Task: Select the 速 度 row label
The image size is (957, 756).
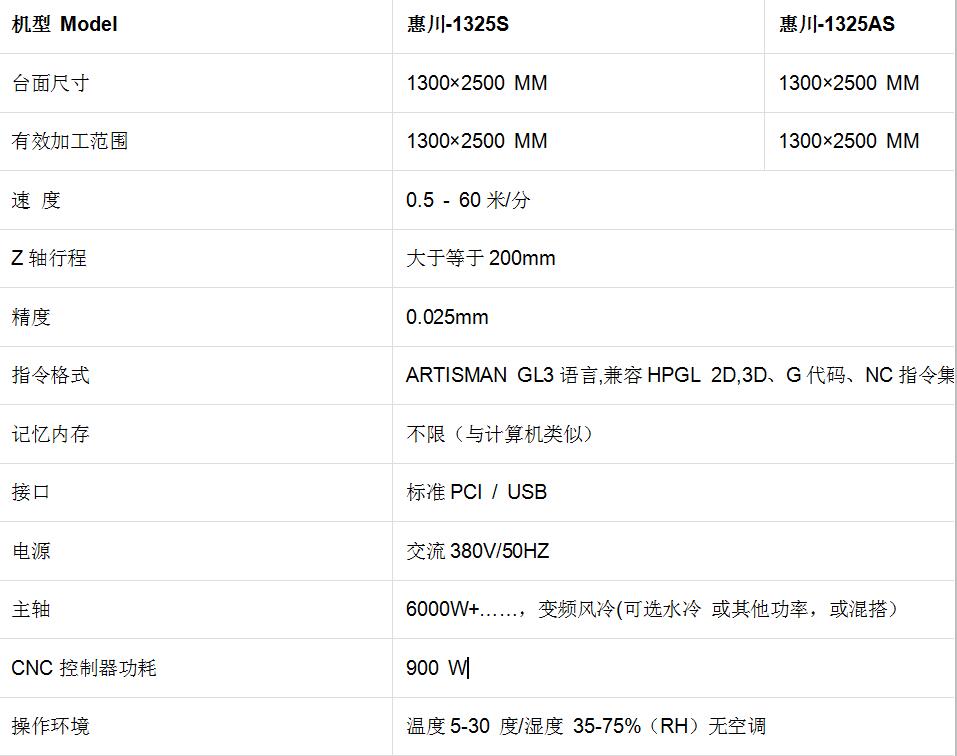Action: [36, 200]
